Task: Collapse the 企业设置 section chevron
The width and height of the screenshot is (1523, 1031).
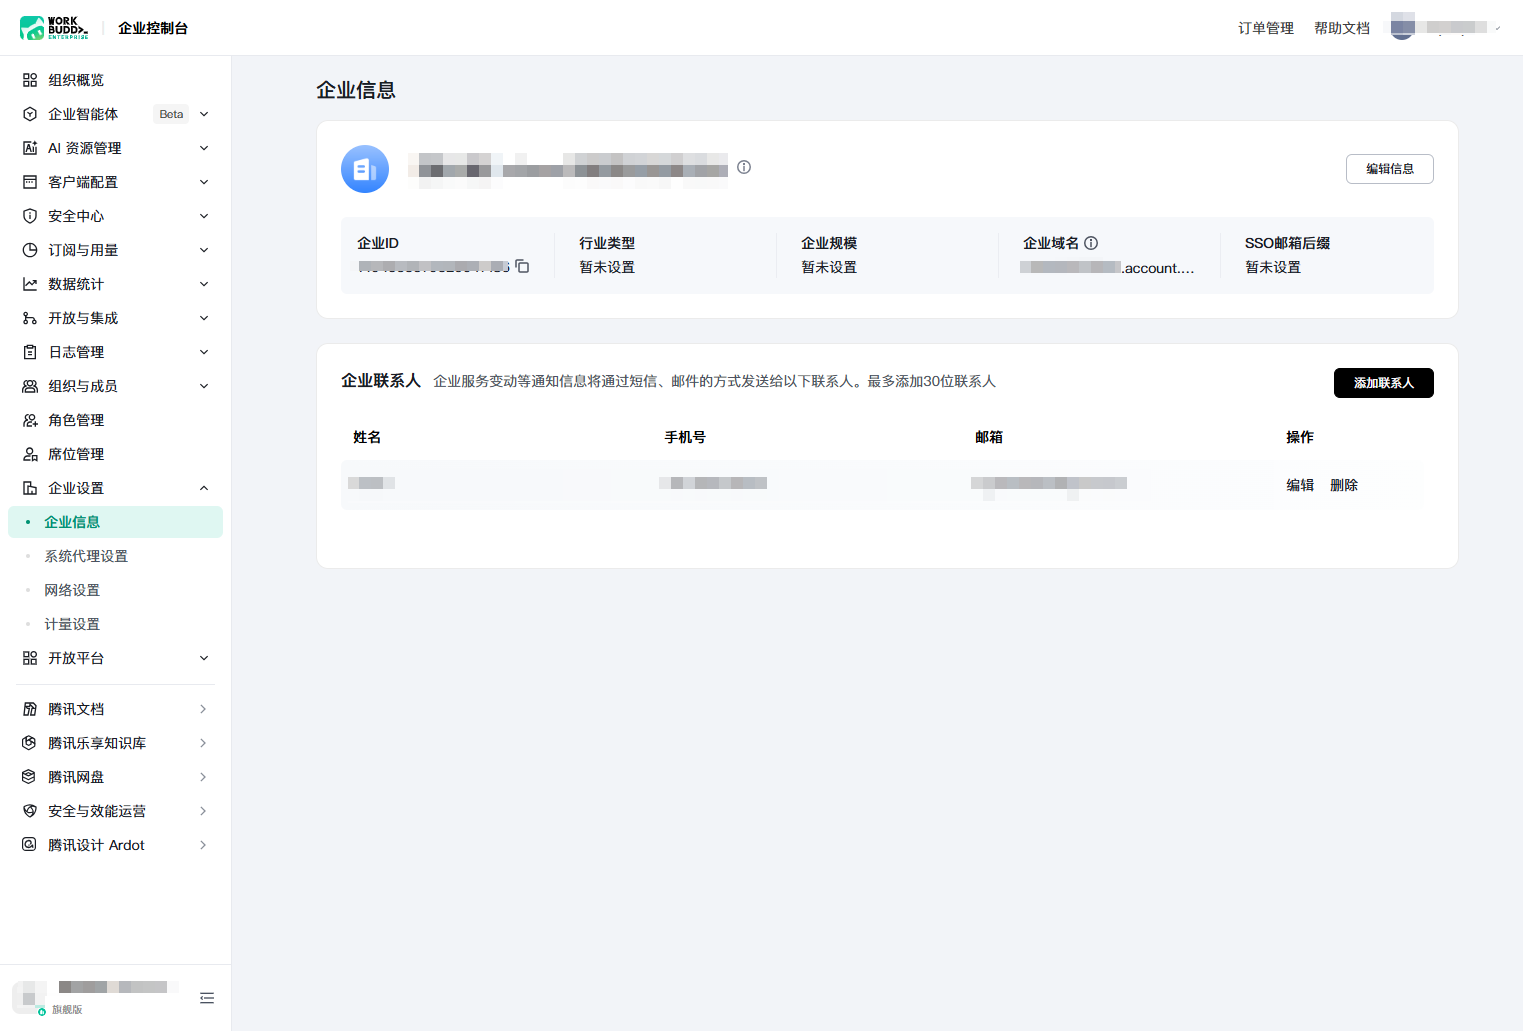Action: (204, 488)
